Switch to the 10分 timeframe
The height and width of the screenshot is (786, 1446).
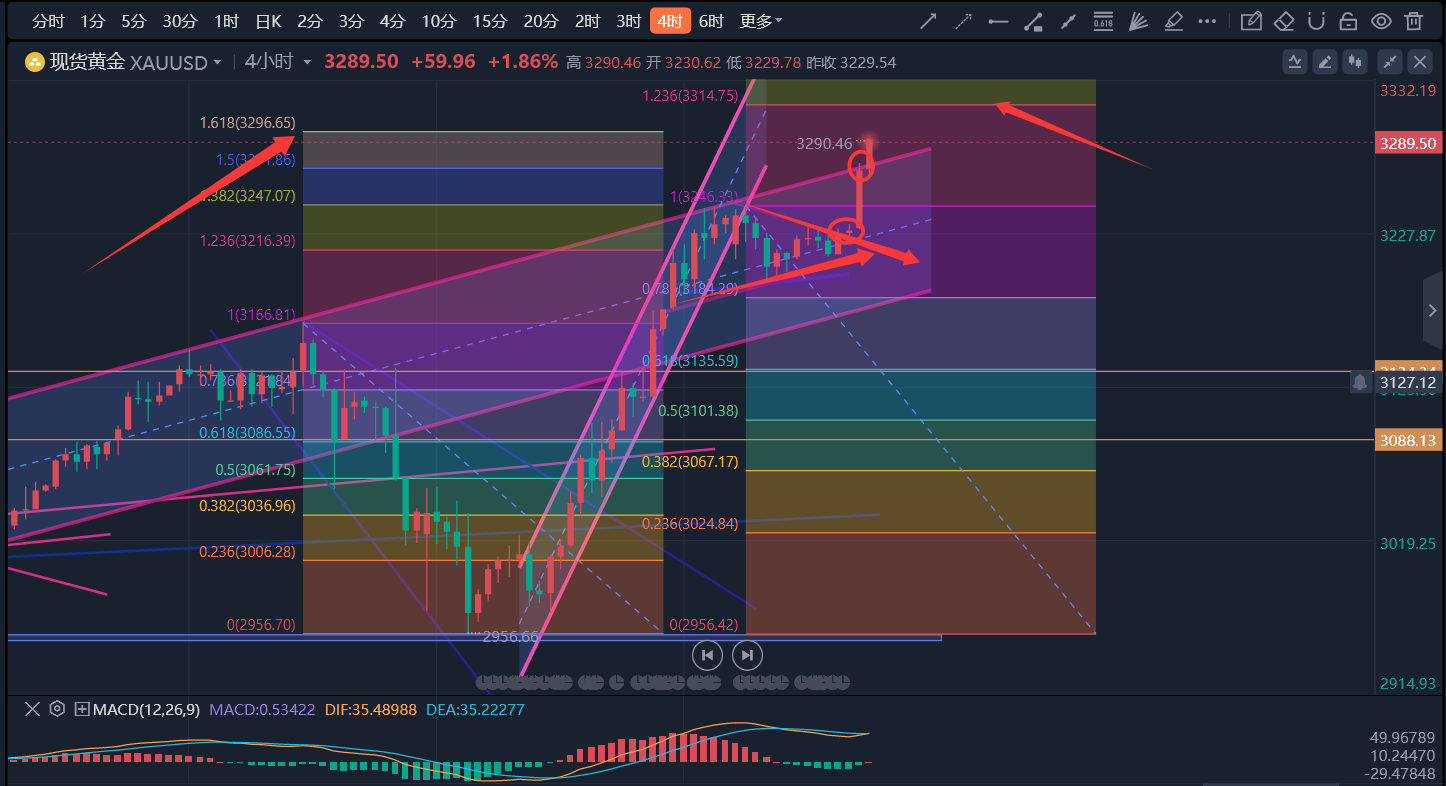[x=438, y=21]
